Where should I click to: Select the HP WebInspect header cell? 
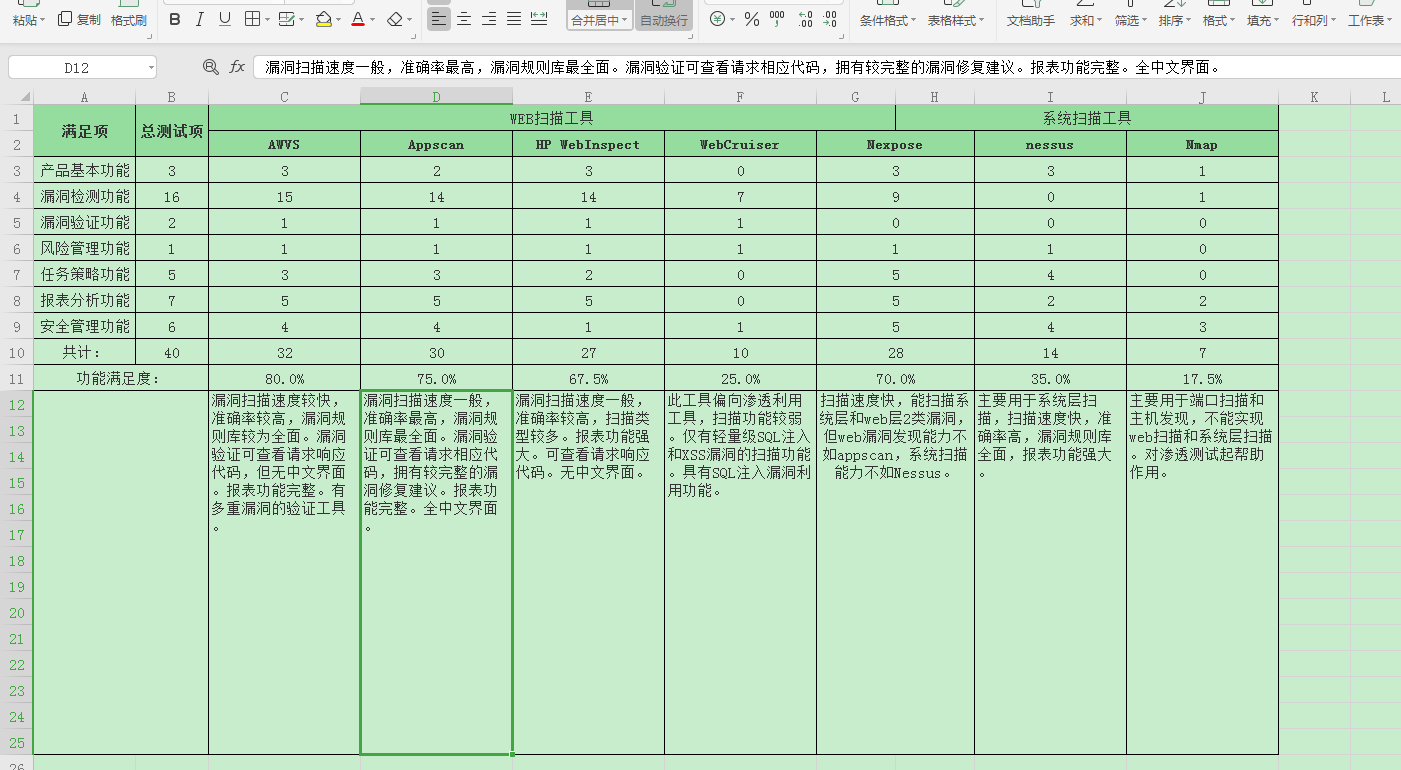(588, 144)
